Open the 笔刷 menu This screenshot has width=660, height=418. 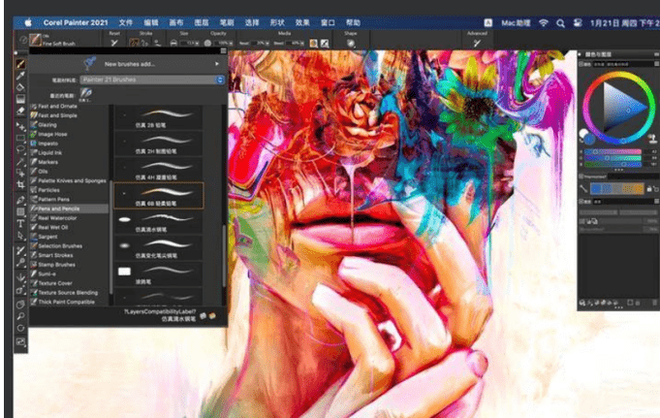[x=226, y=23]
